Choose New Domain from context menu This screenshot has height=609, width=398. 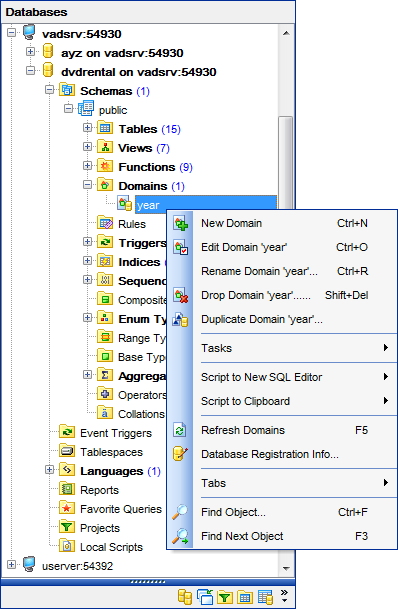[282, 223]
